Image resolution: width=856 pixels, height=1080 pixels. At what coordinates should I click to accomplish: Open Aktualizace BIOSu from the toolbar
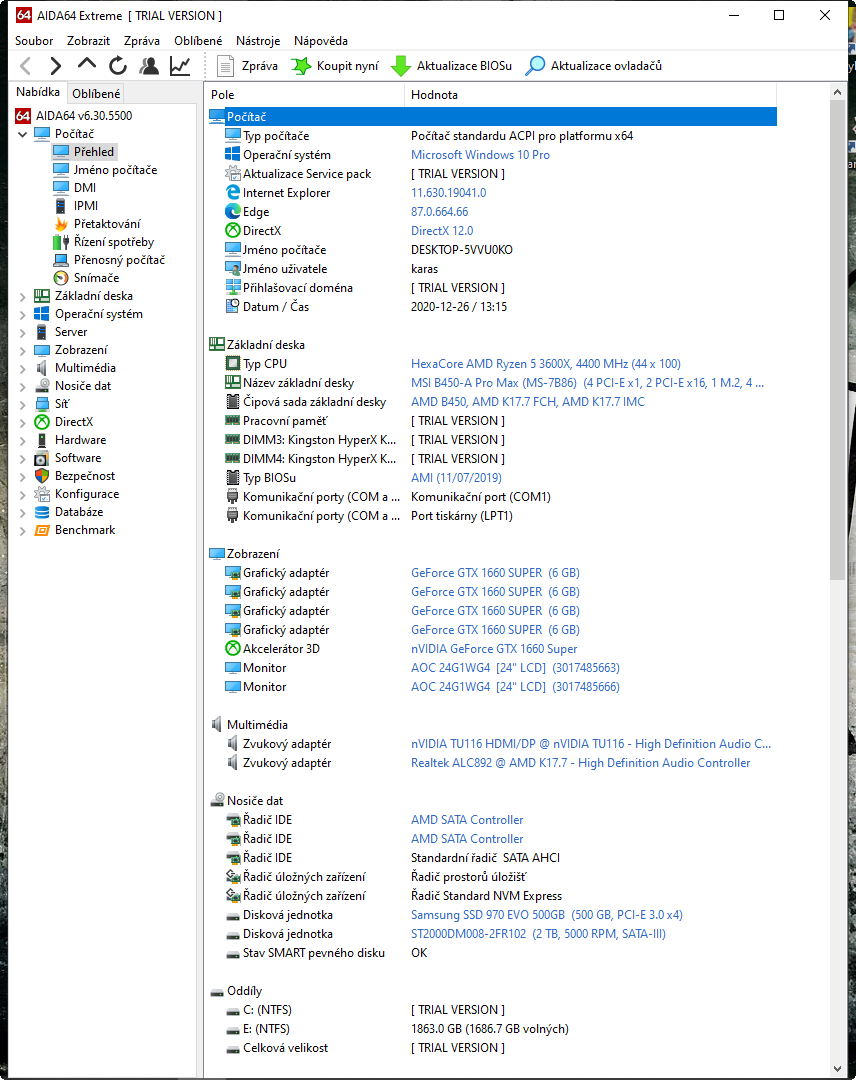coord(451,66)
